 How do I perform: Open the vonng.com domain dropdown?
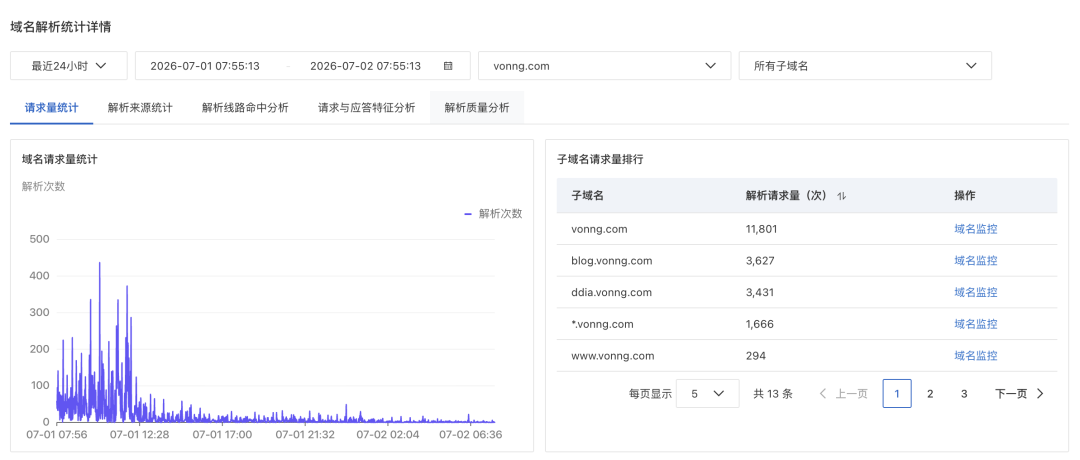(605, 66)
